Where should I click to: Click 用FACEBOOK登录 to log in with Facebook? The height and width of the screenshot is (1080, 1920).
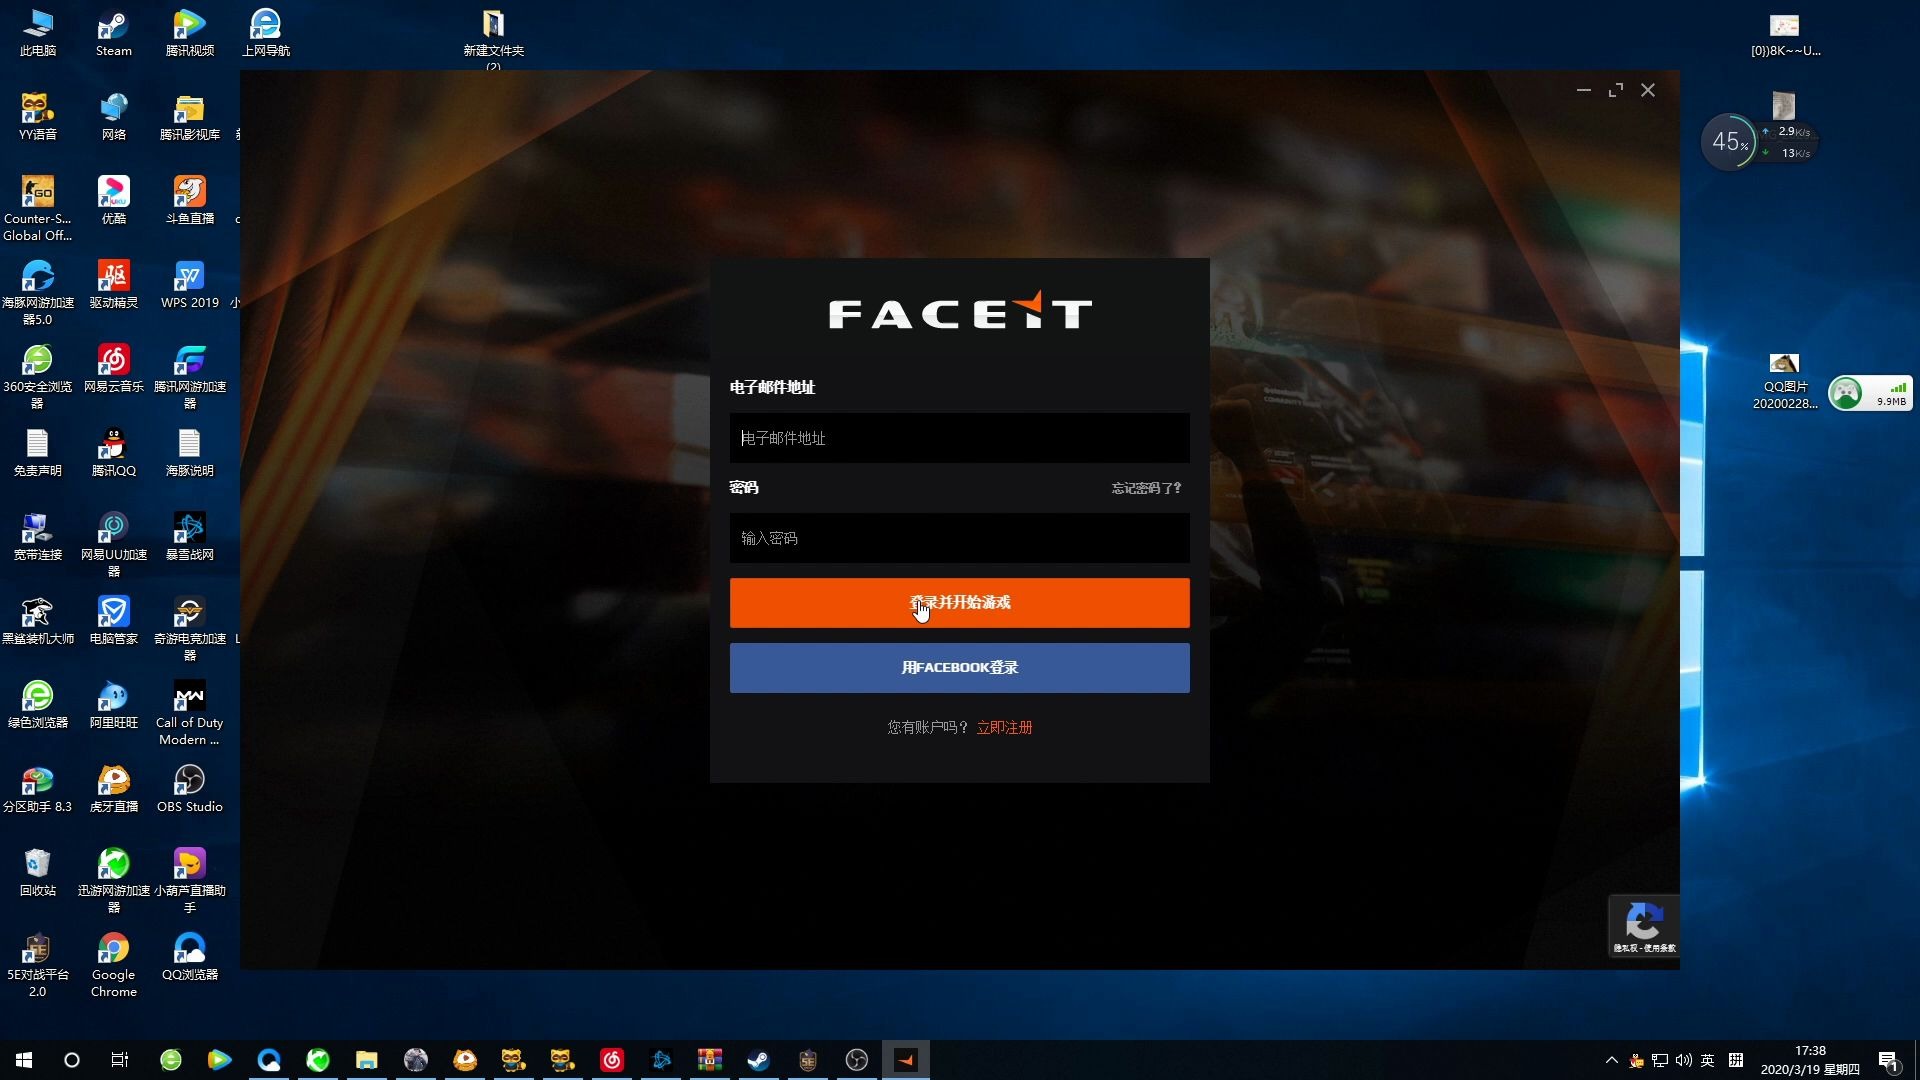click(959, 667)
